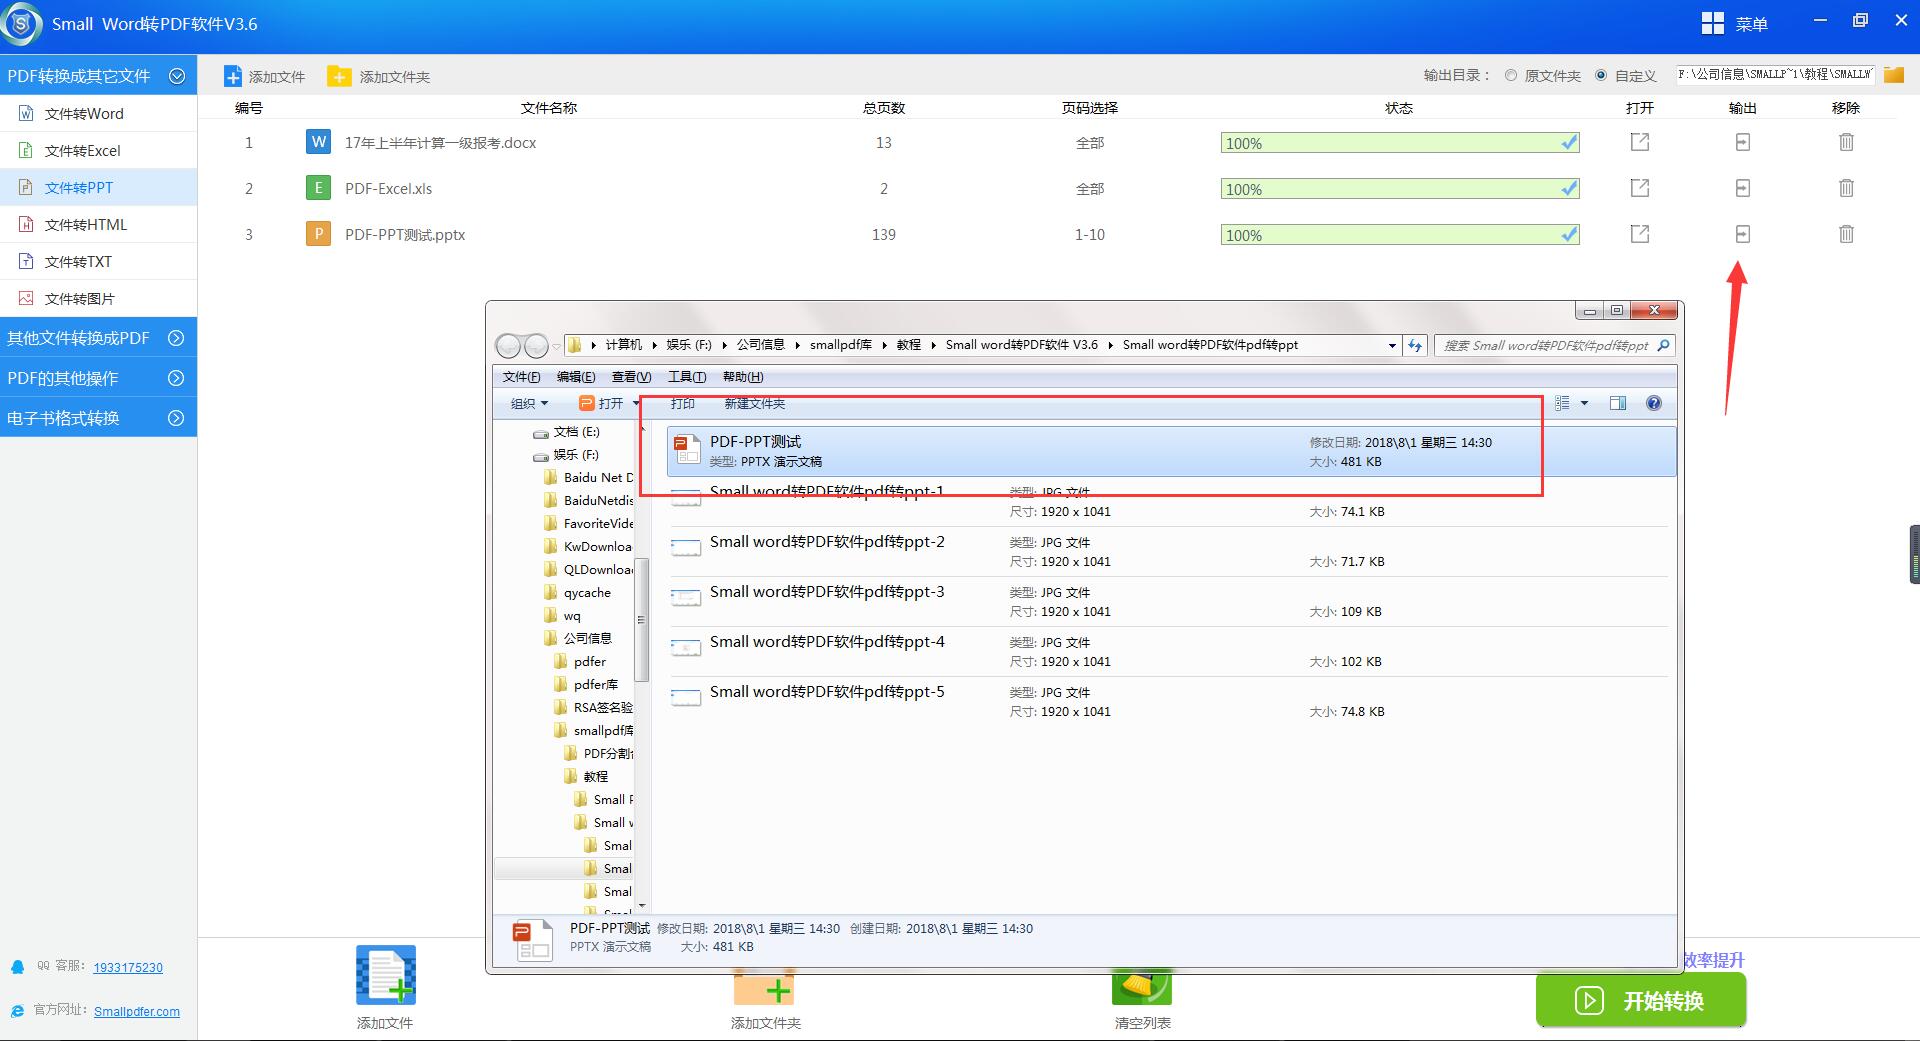Select 文件转TXT in sidebar

point(98,261)
